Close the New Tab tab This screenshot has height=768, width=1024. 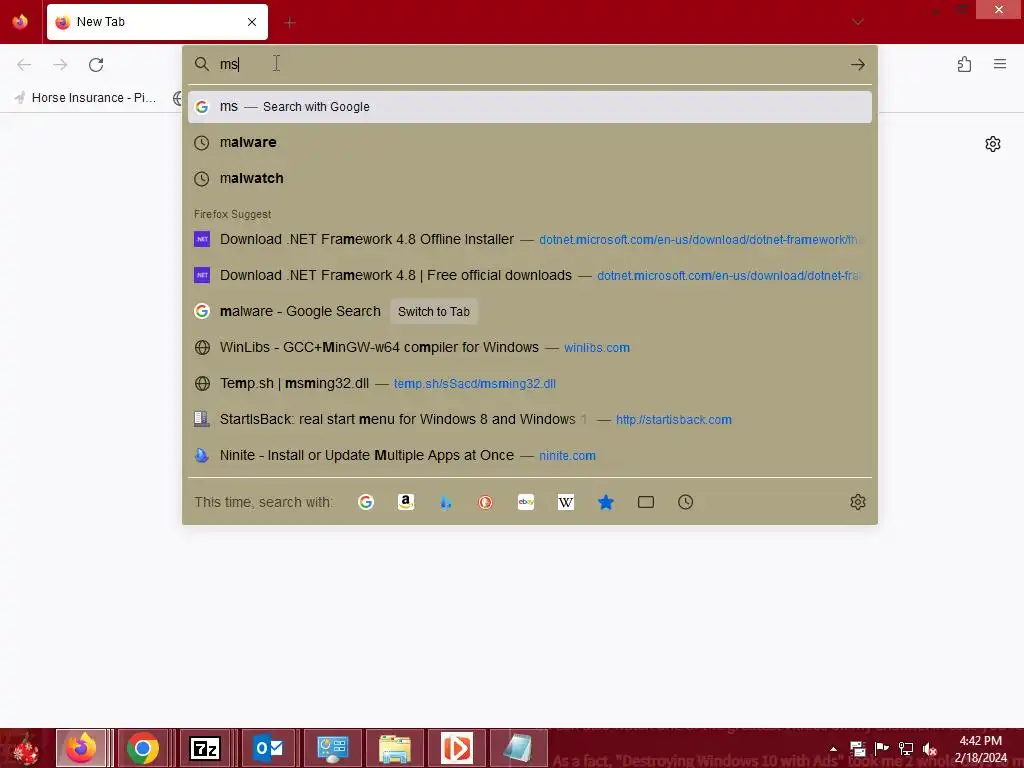(251, 22)
